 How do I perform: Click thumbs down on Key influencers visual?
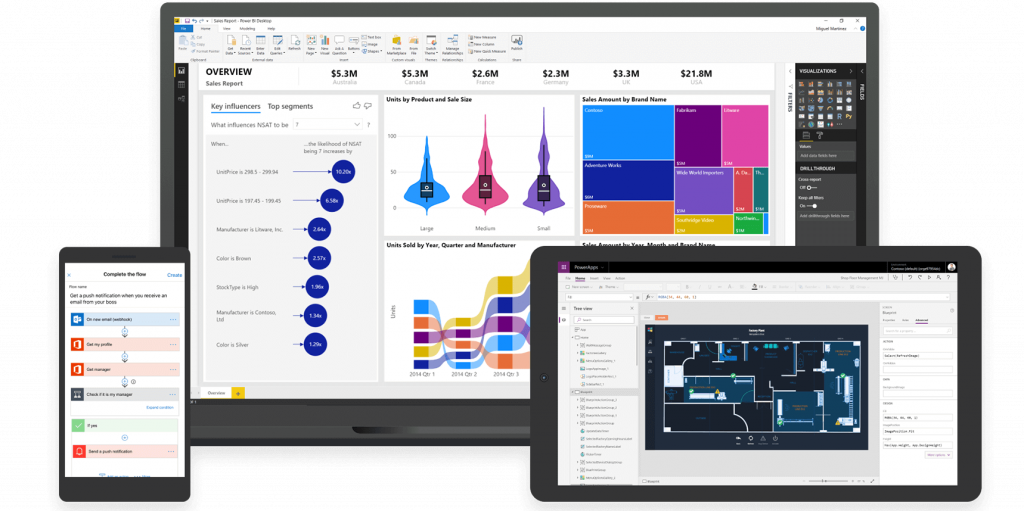coord(368,105)
